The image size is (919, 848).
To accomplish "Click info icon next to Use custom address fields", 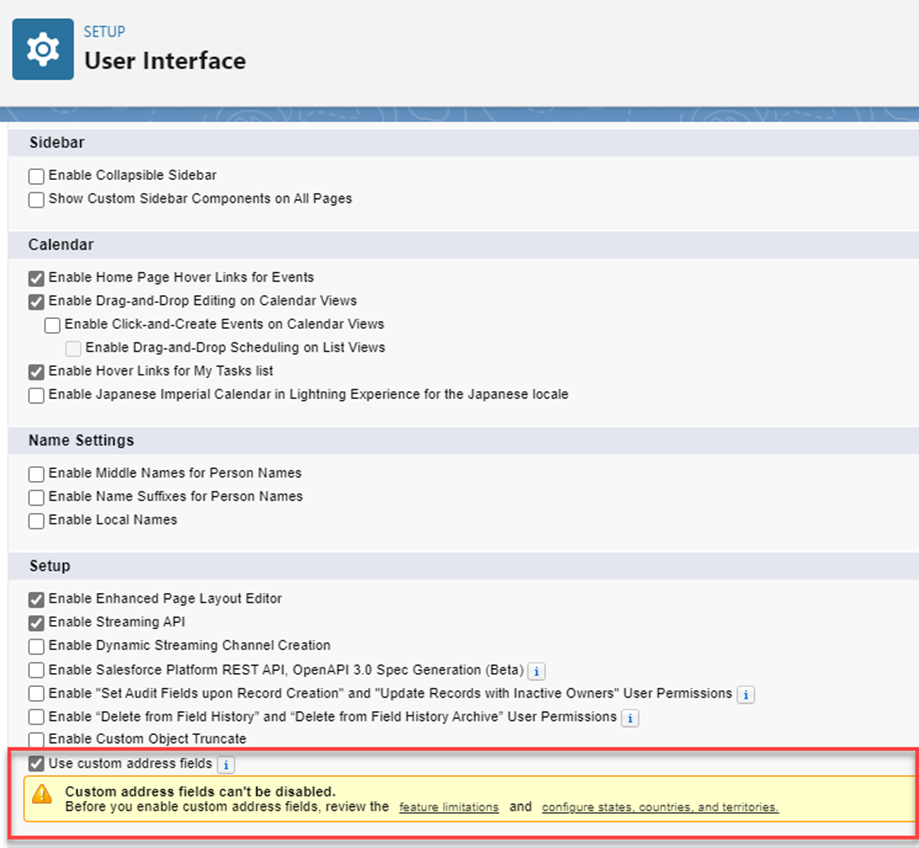I will (x=226, y=765).
